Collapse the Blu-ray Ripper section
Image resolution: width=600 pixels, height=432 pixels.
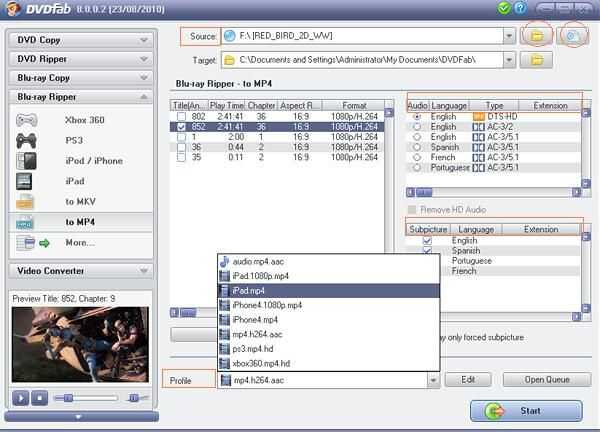click(x=144, y=97)
